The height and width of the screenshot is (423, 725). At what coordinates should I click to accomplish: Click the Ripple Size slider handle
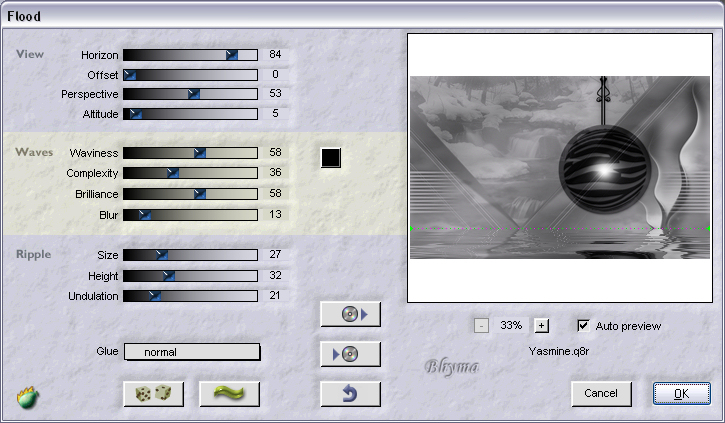[x=162, y=255]
